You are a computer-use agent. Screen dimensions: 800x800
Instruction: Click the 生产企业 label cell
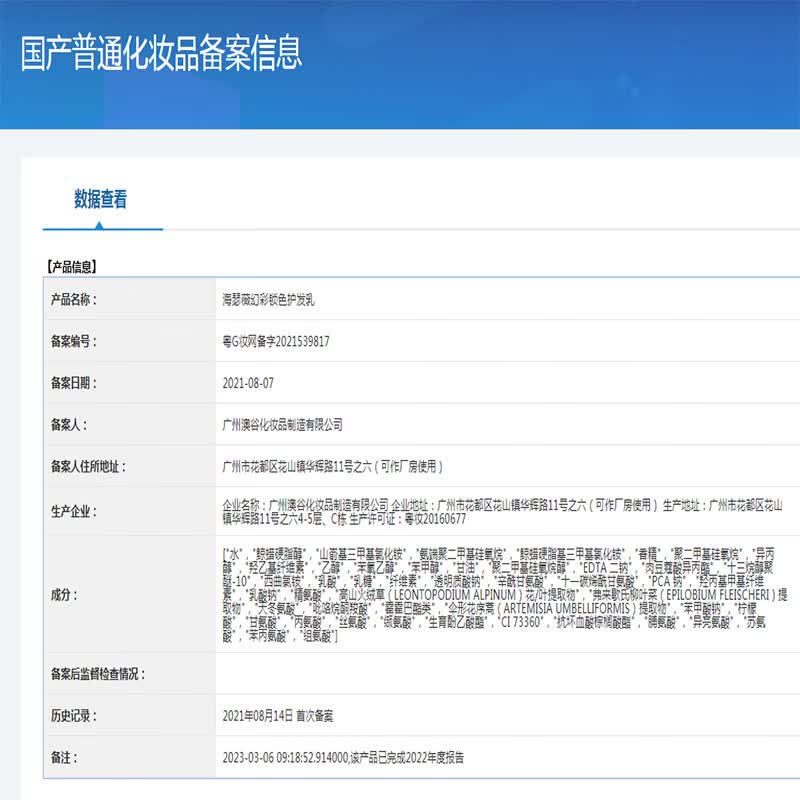130,511
